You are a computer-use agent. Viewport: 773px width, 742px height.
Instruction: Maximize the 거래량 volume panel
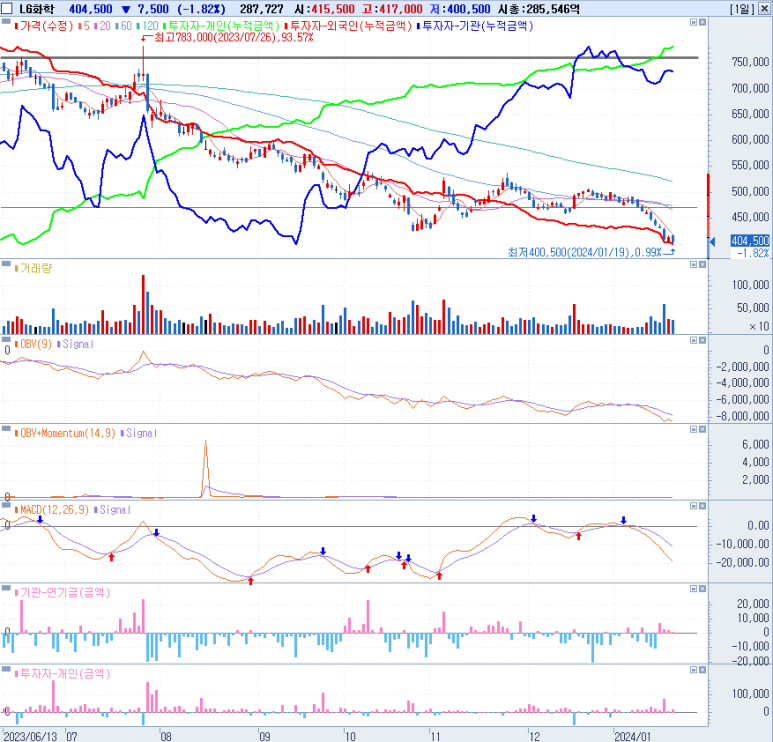(x=694, y=265)
